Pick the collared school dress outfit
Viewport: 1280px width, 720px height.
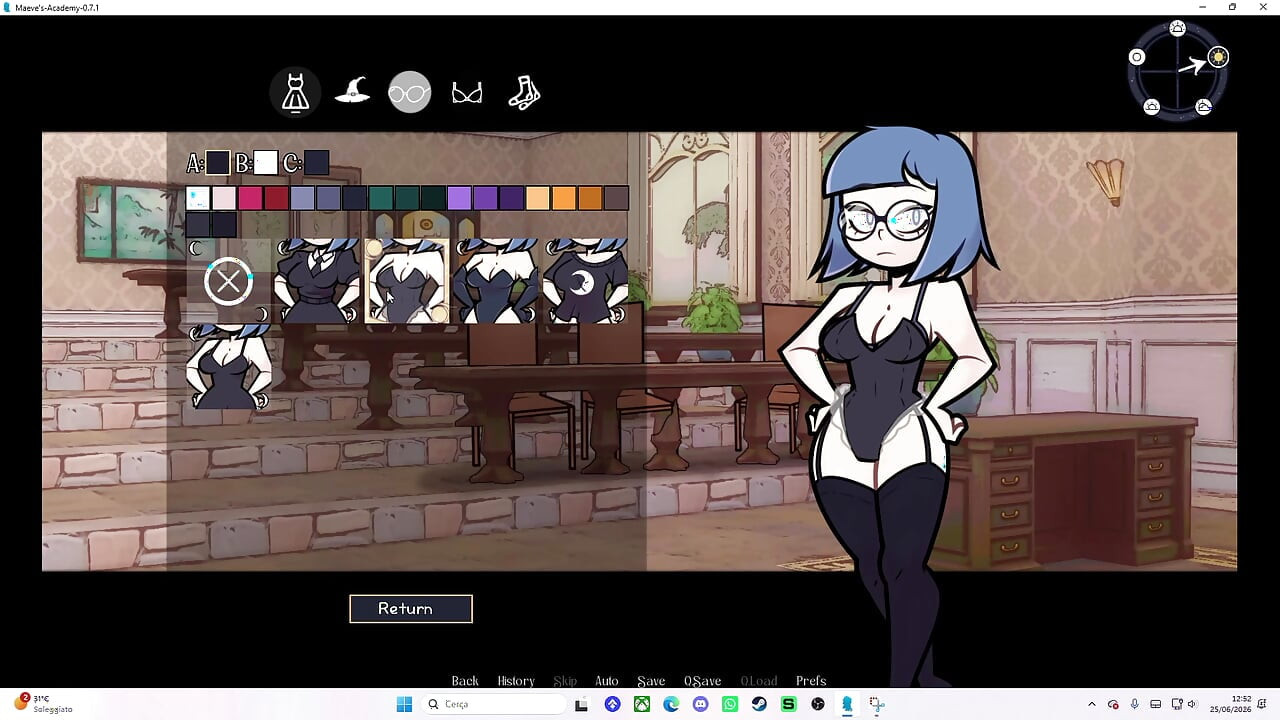pos(317,281)
